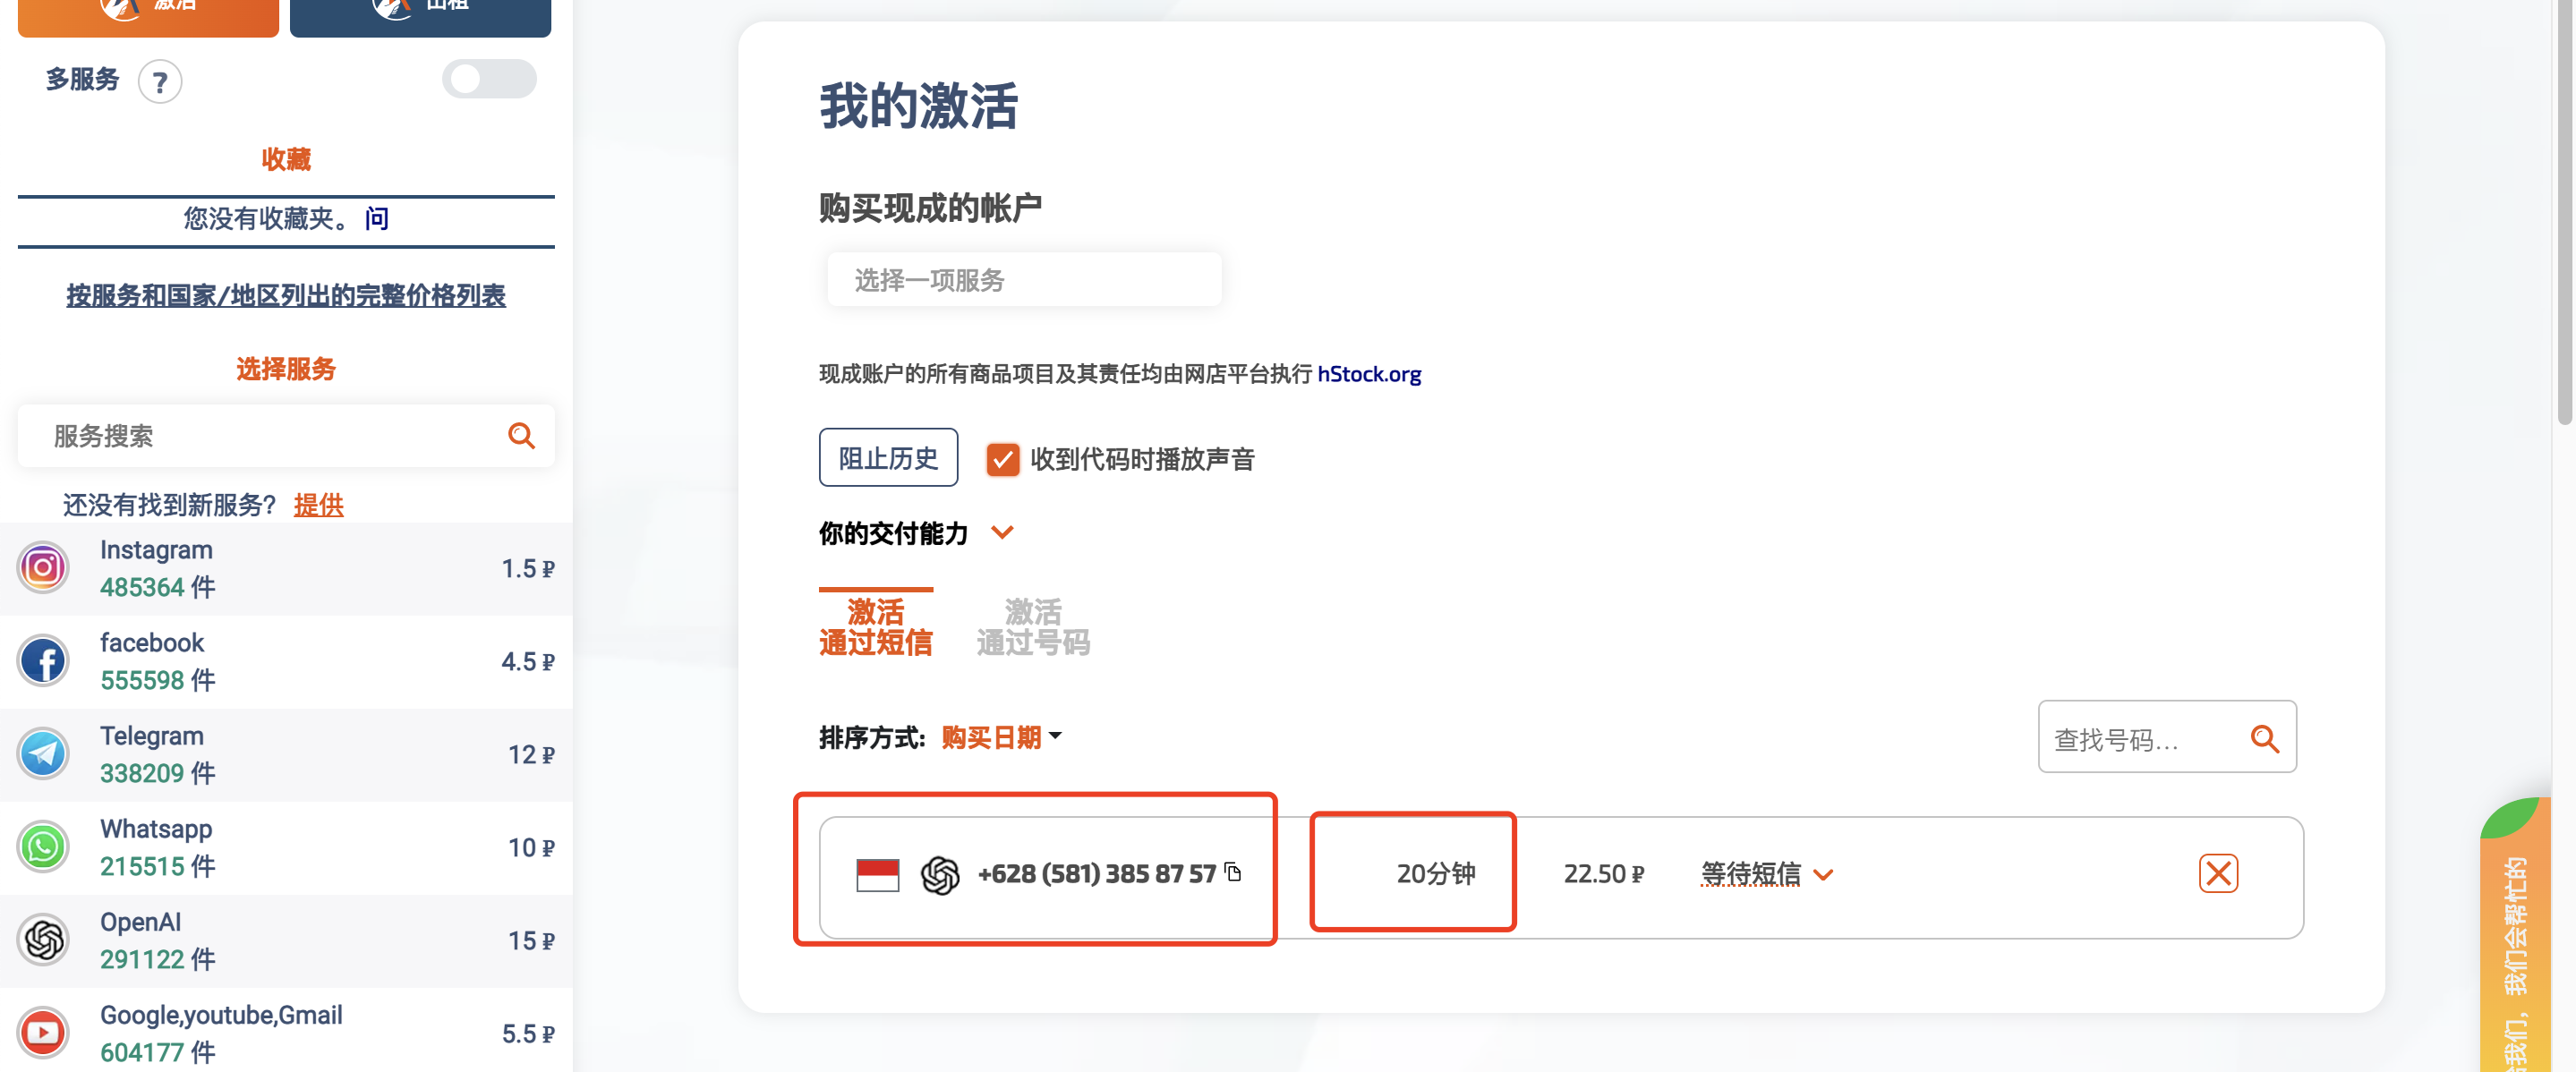
Task: Open the 选择一项服务 select box
Action: click(1023, 280)
